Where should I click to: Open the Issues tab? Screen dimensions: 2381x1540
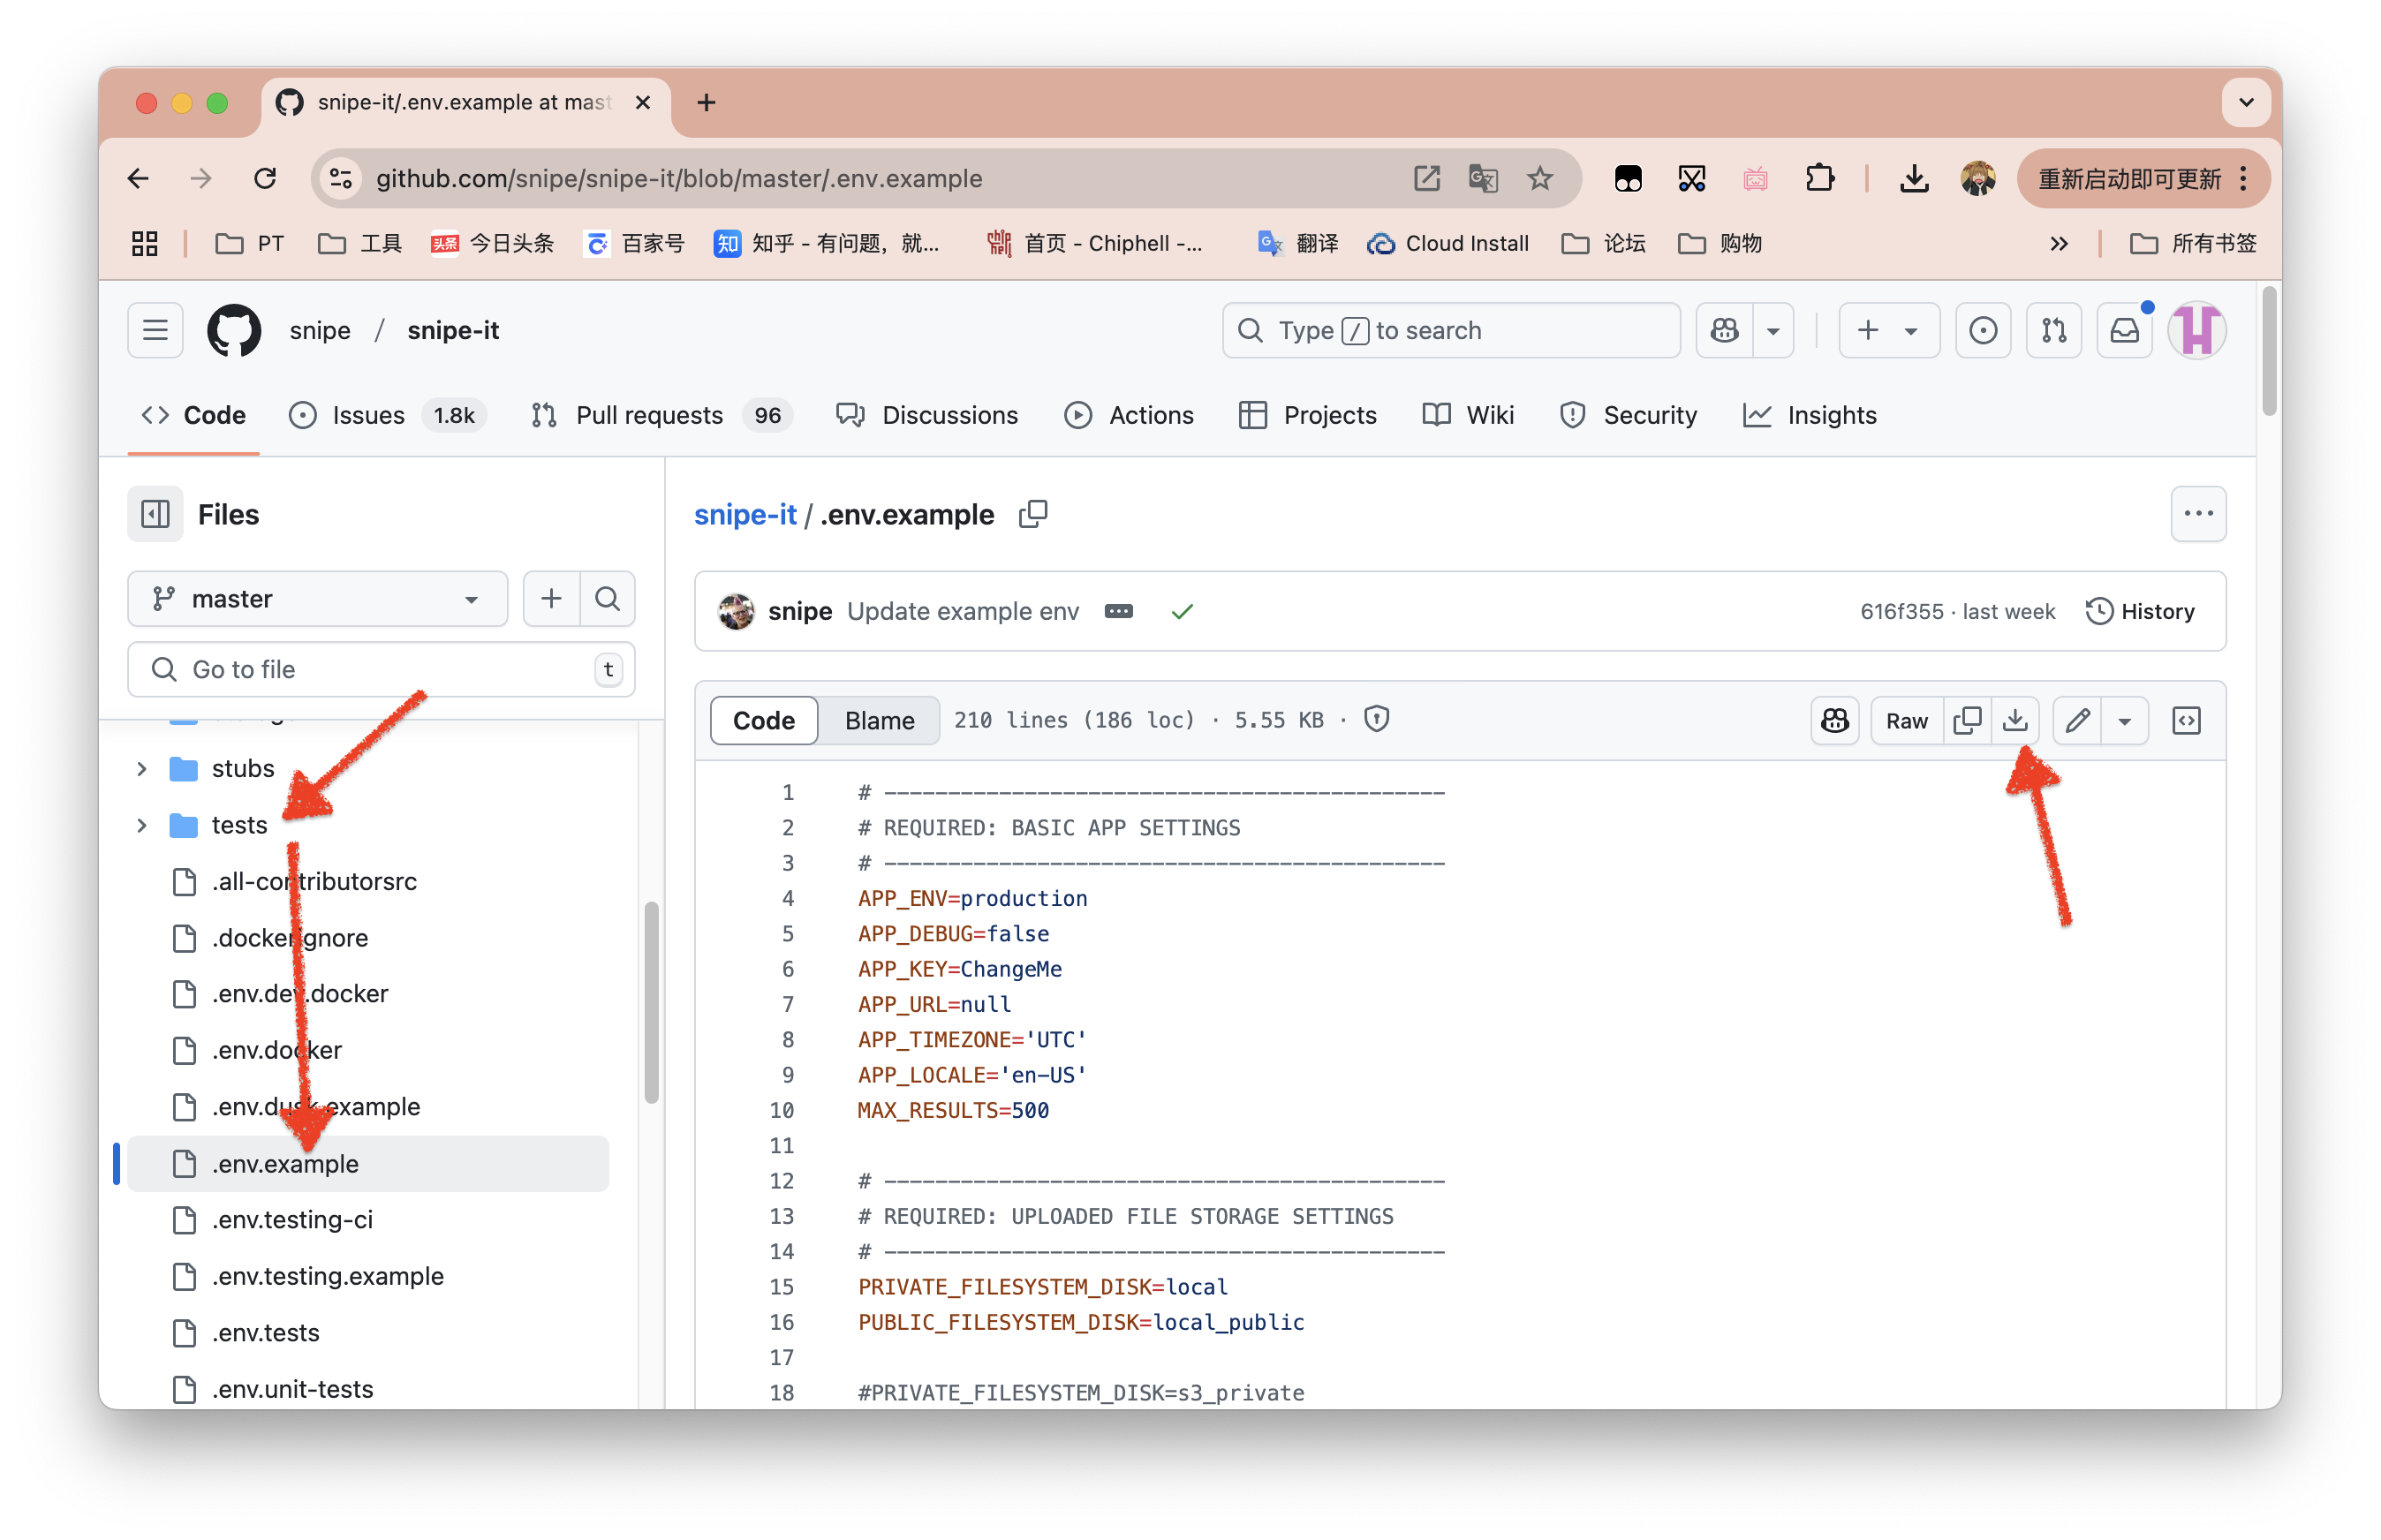coord(386,415)
